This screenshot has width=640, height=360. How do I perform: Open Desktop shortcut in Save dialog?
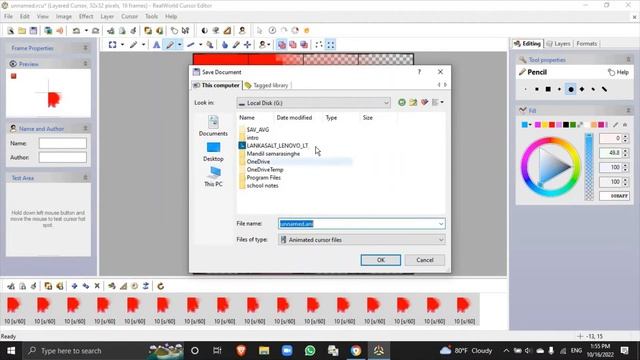click(x=213, y=151)
